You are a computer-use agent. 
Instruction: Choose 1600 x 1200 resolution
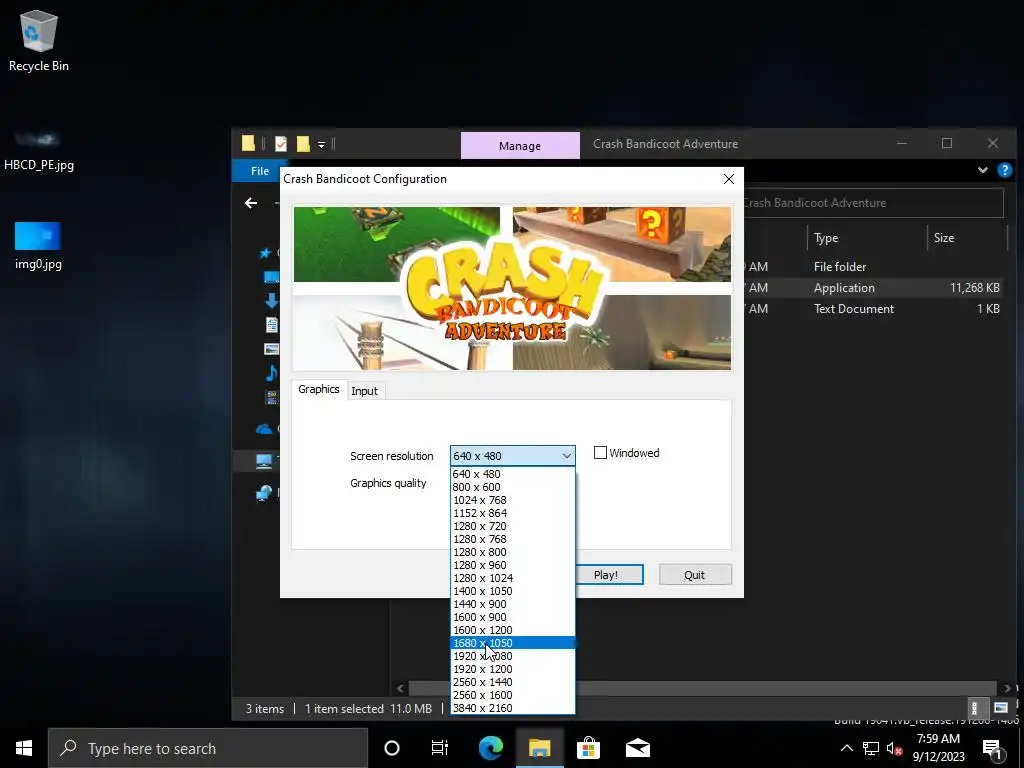513,630
